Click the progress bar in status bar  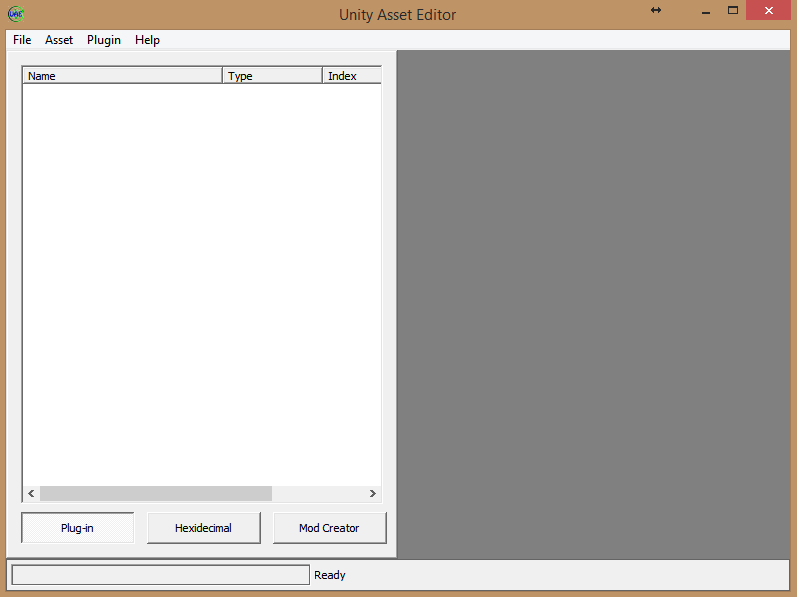pyautogui.click(x=160, y=575)
